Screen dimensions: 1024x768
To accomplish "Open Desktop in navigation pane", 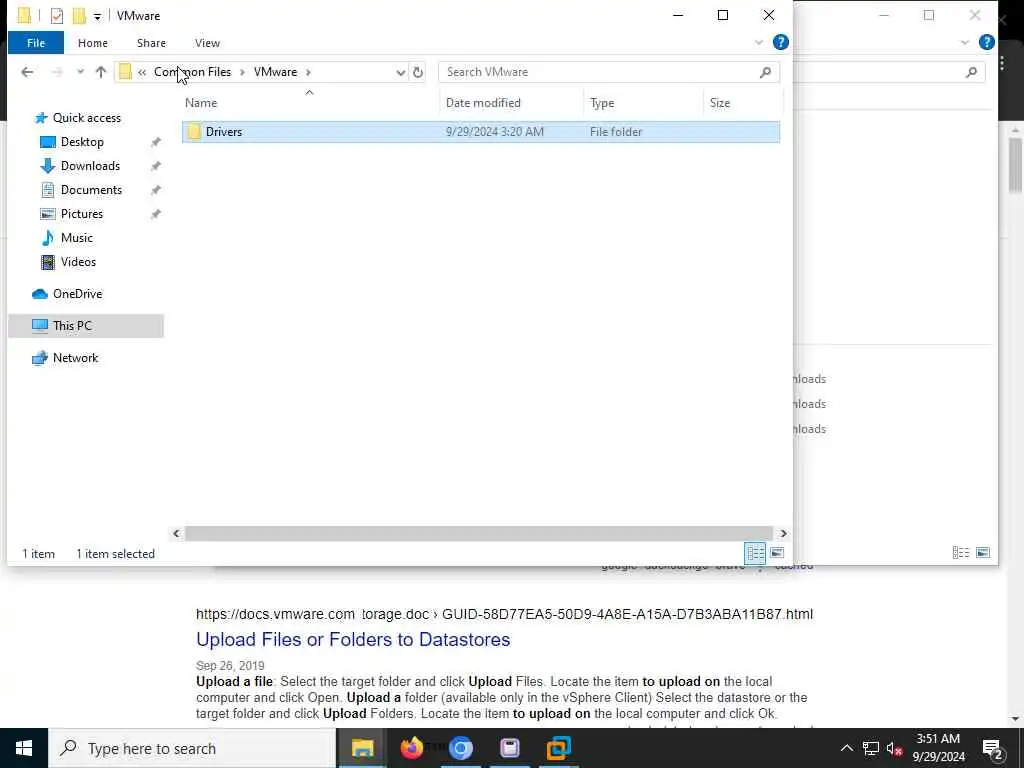I will click(82, 142).
